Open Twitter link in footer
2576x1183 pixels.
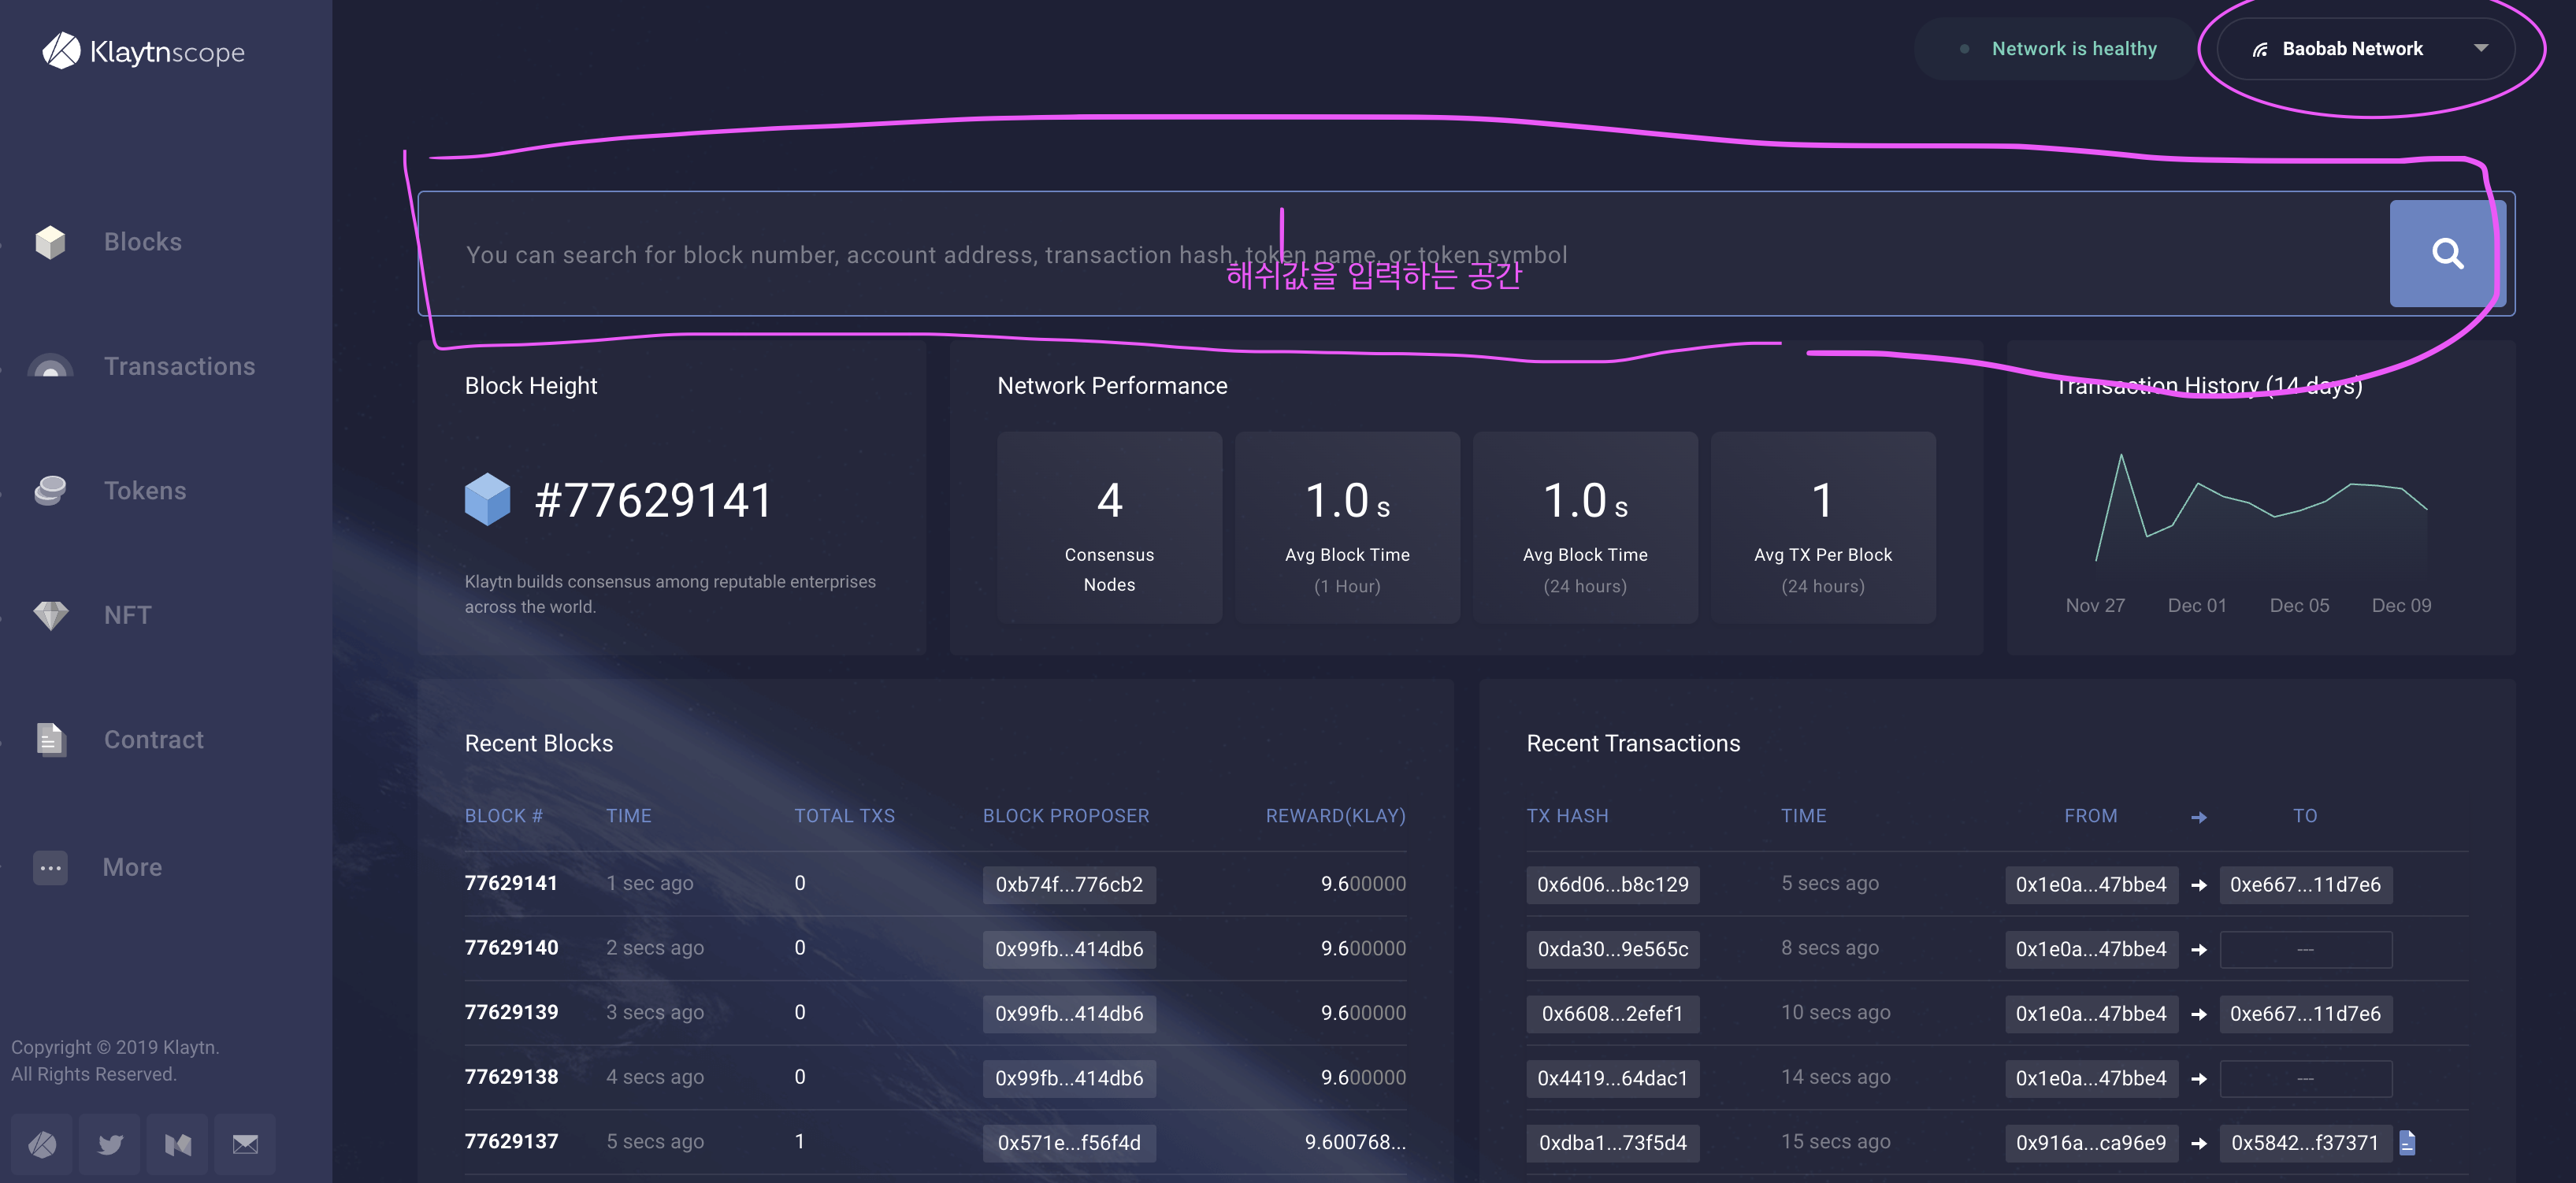click(x=110, y=1143)
